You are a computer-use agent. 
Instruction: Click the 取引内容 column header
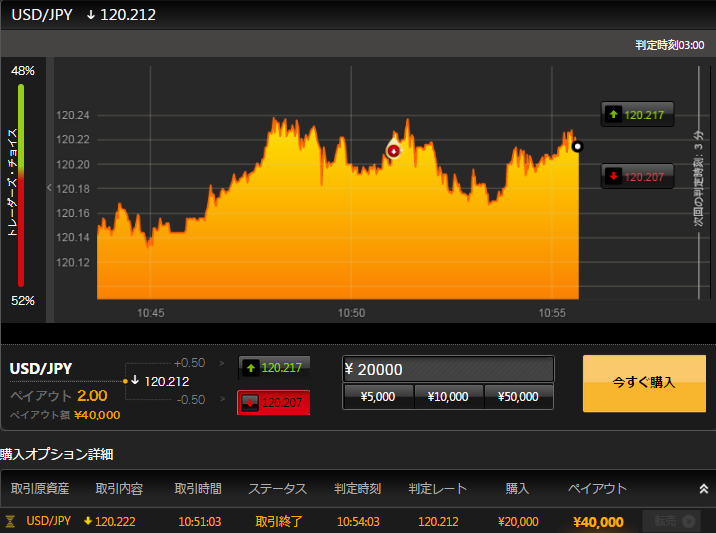click(x=119, y=489)
